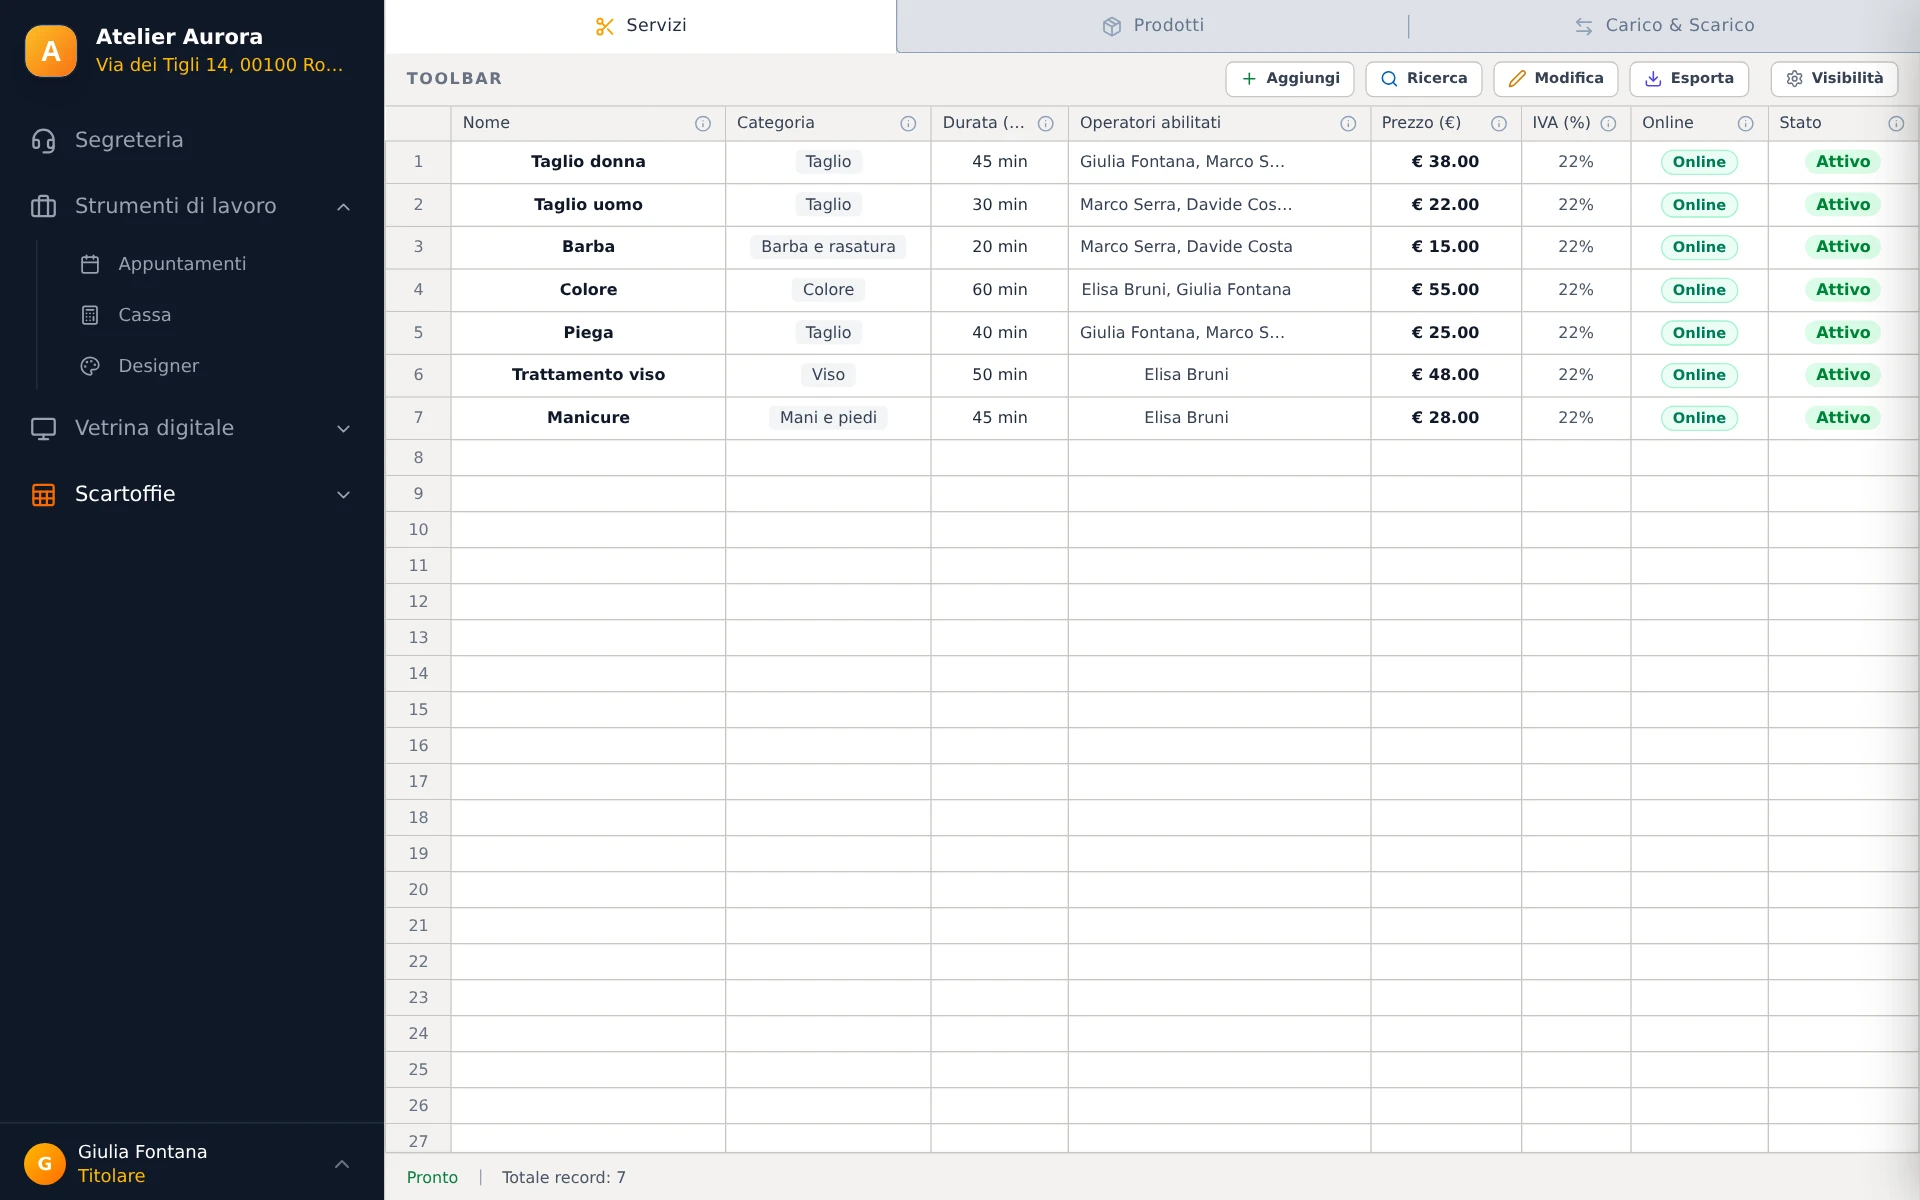This screenshot has width=1920, height=1200.
Task: Click the info icon in Nome column header
Action: [x=703, y=124]
